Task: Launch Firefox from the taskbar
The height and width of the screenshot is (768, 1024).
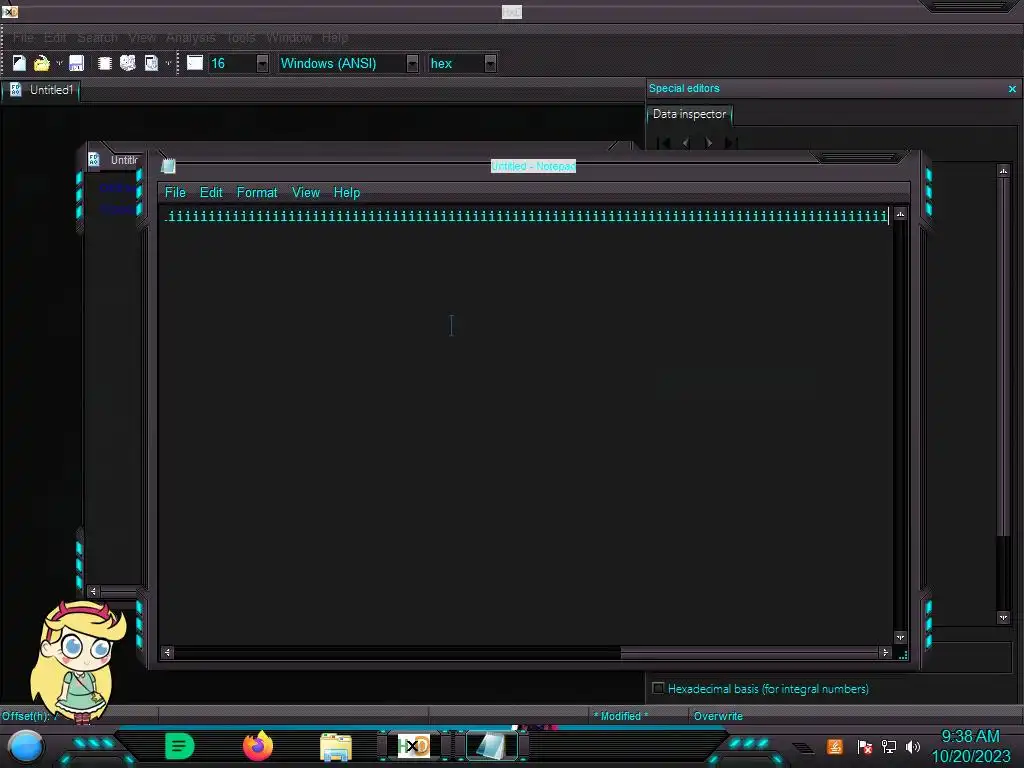Action: 258,746
